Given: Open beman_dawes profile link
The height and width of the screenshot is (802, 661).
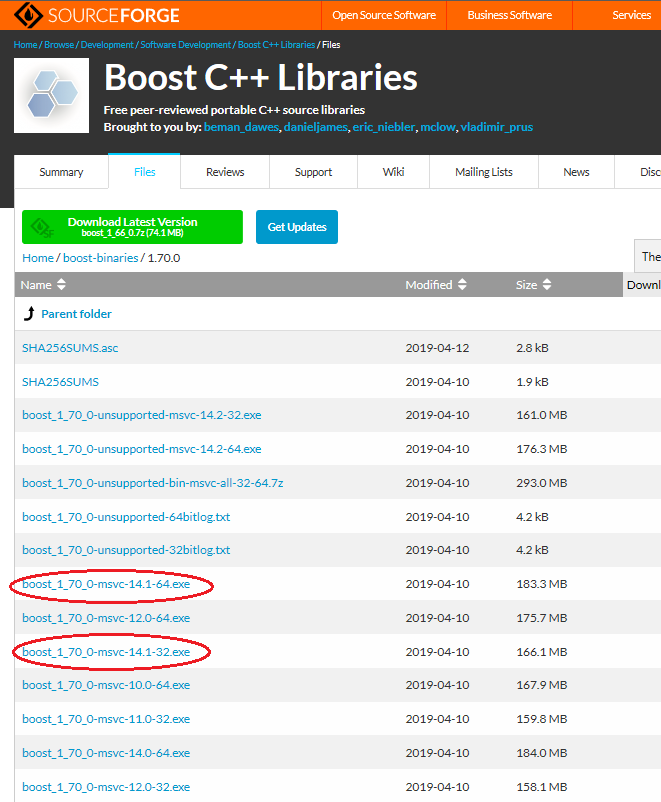Looking at the screenshot, I should (x=241, y=127).
